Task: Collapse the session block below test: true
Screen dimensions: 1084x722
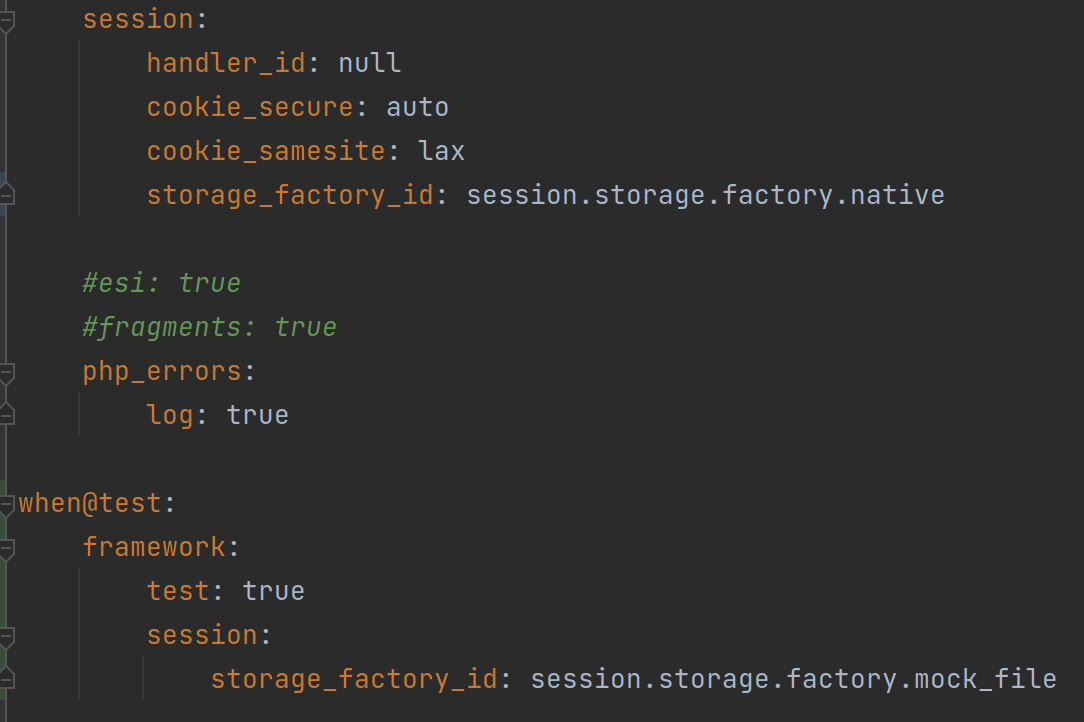Action: click(6, 637)
